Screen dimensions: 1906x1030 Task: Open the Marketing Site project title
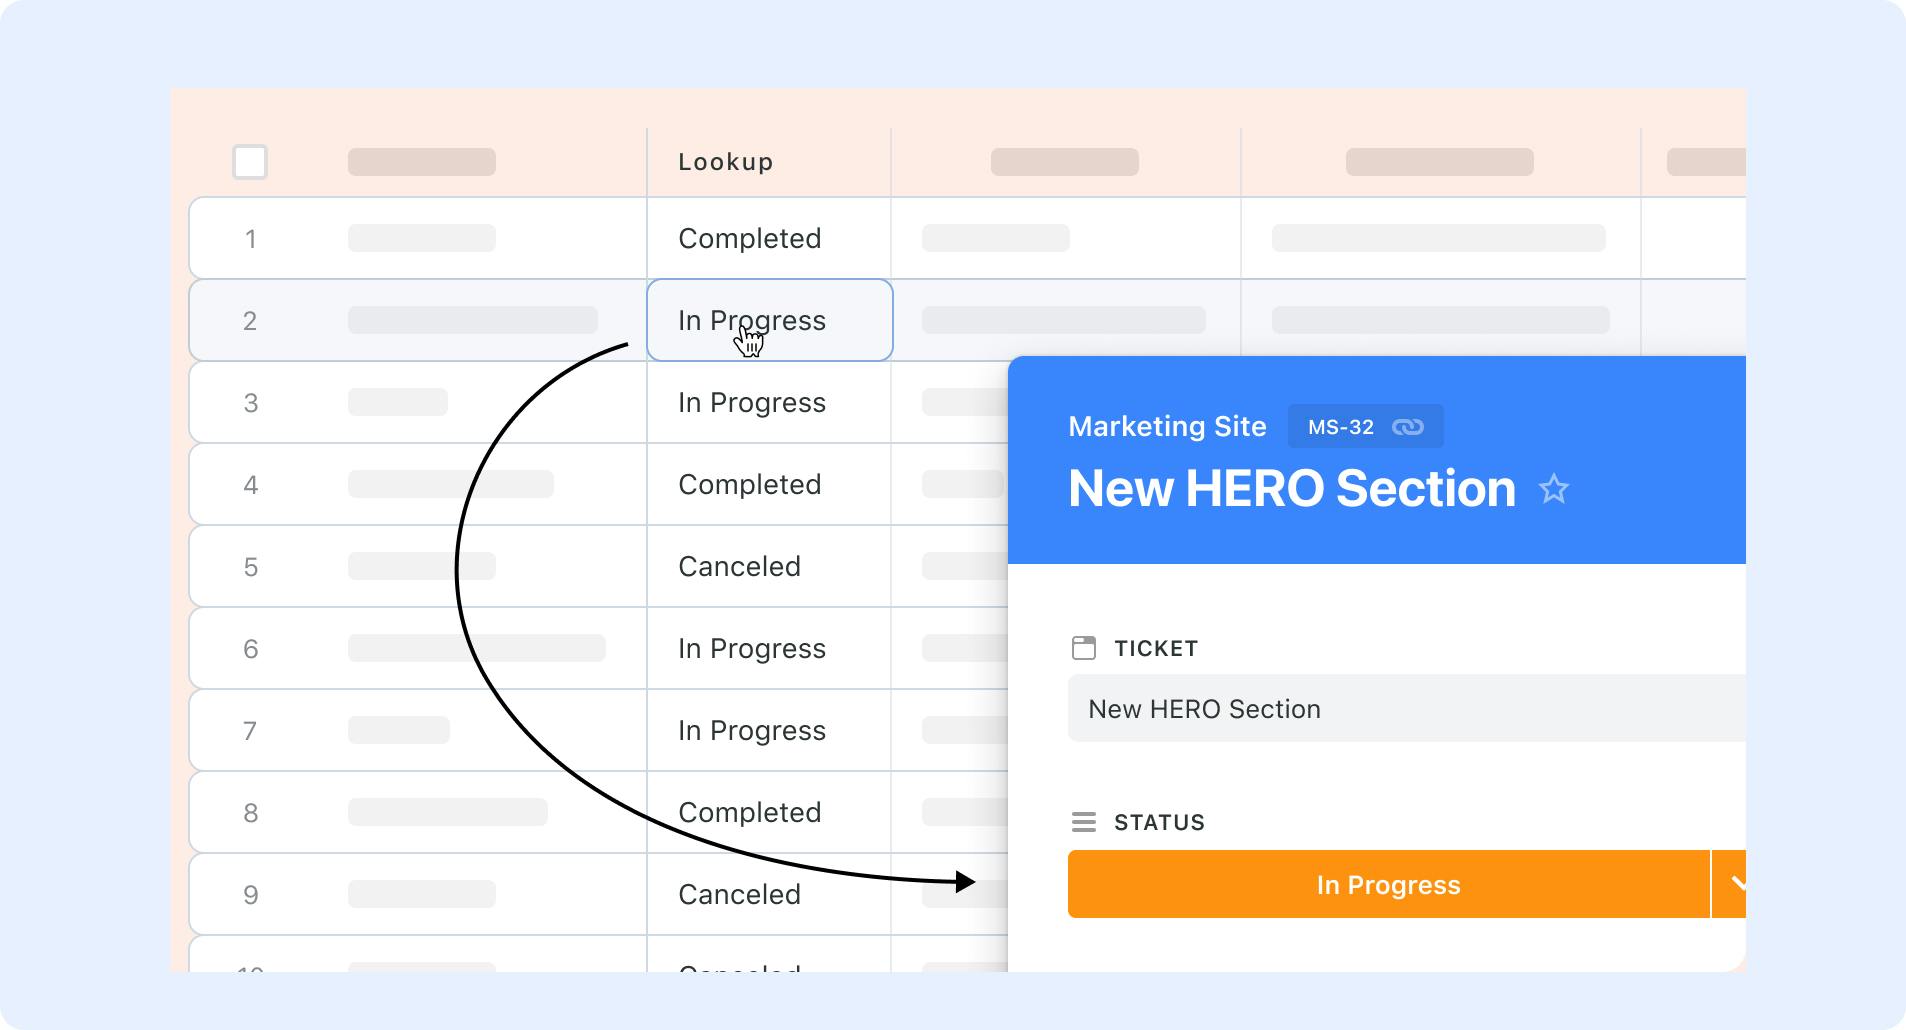tap(1167, 427)
